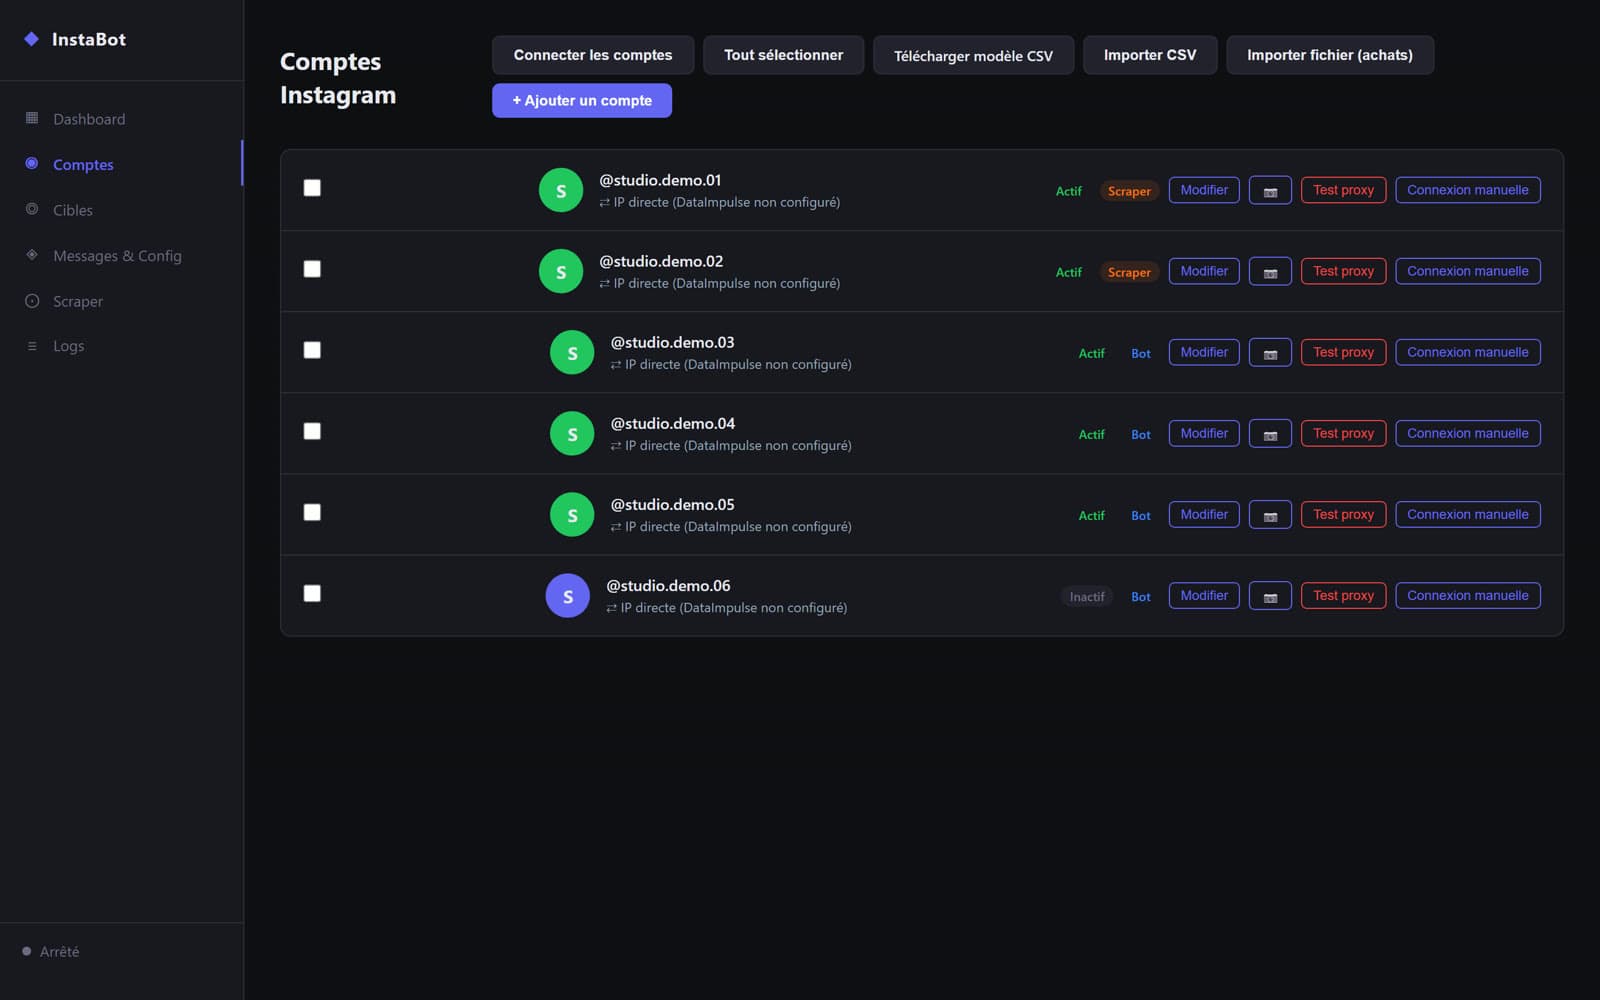Click the Scraper badge on @studio.demo.02
The height and width of the screenshot is (1000, 1600).
[1129, 272]
